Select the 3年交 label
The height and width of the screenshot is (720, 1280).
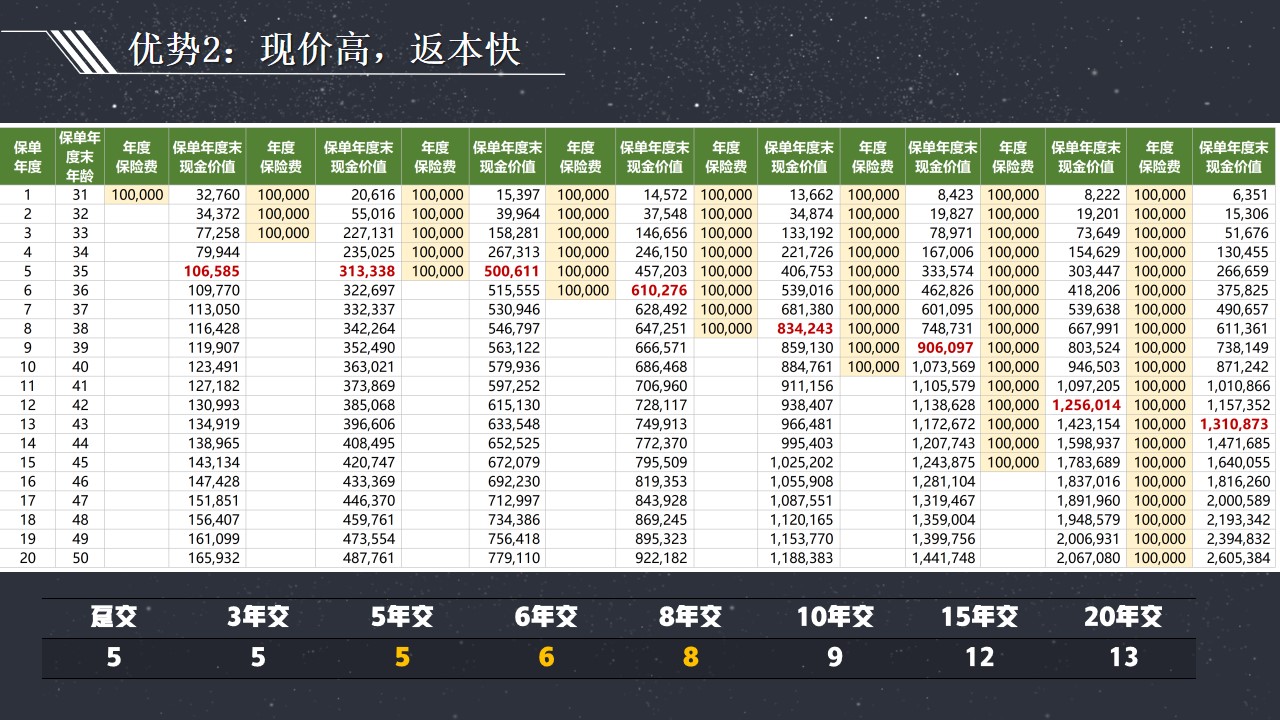(x=258, y=617)
